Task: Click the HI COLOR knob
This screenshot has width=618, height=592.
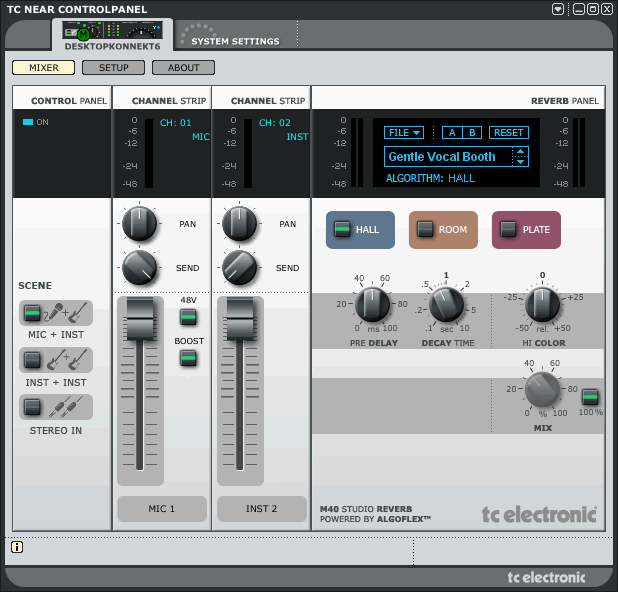Action: tap(543, 304)
